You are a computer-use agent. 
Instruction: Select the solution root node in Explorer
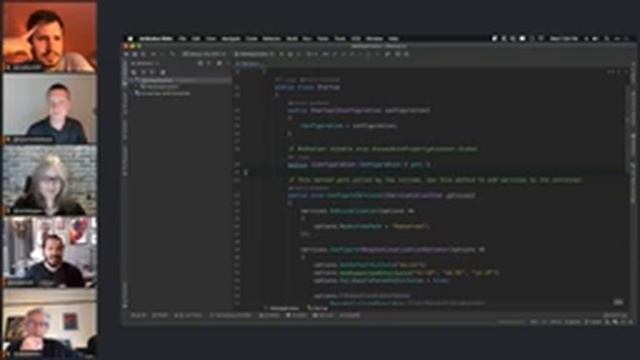pyautogui.click(x=182, y=80)
